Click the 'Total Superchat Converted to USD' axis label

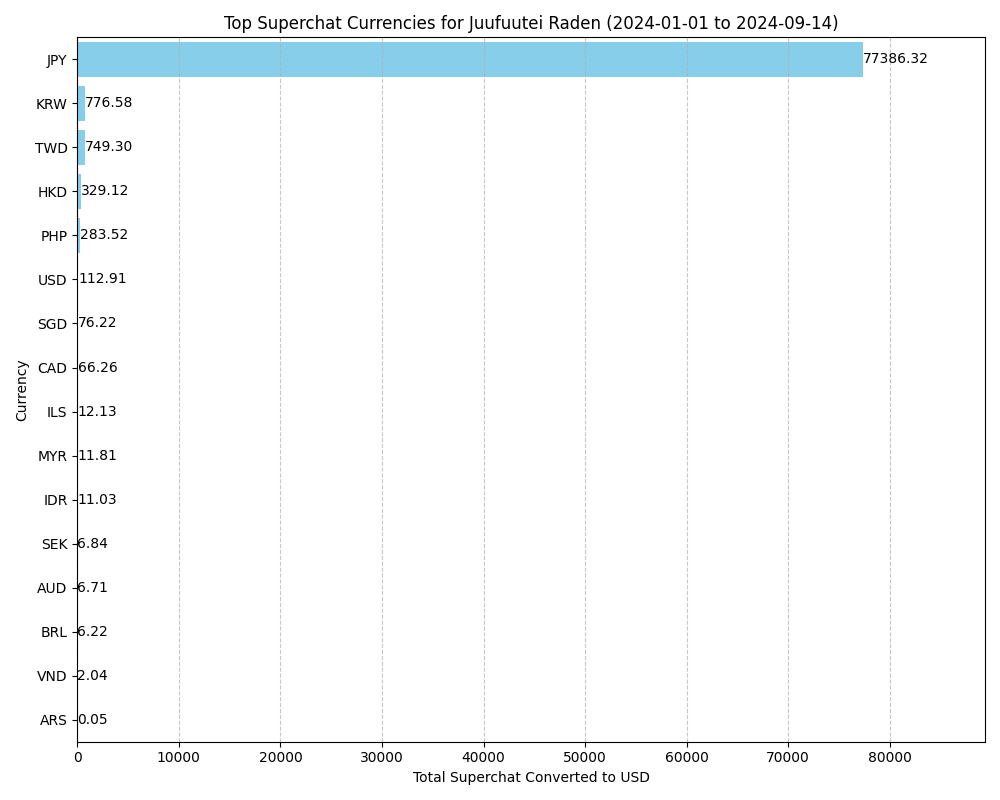[530, 777]
